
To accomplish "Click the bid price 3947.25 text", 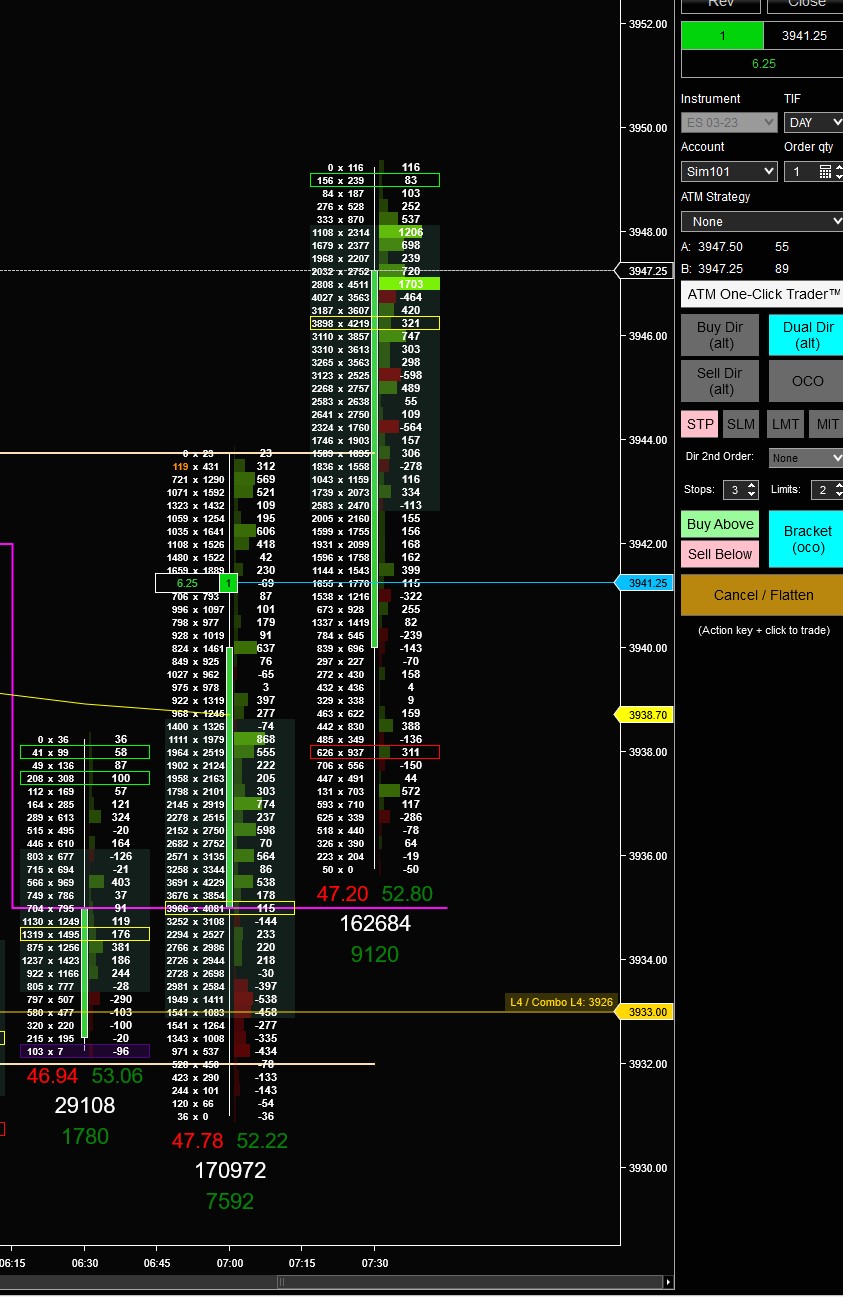I will click(x=719, y=269).
